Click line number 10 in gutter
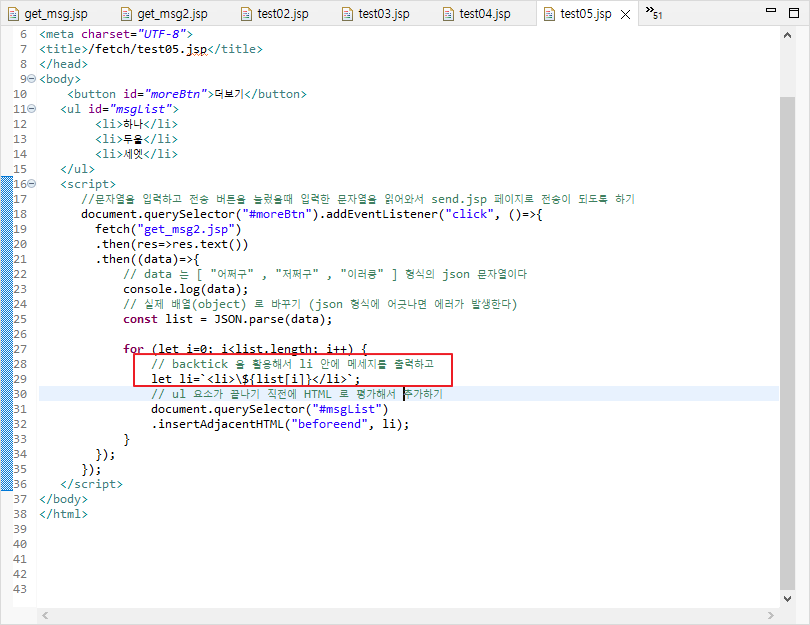Viewport: 810px width, 625px height. coord(20,94)
